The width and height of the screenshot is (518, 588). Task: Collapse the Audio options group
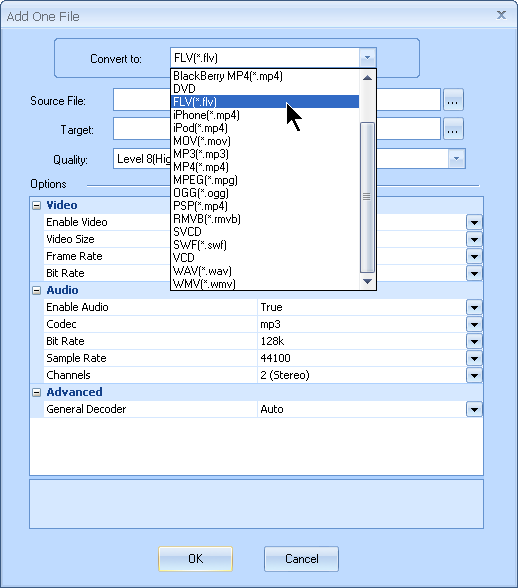(x=36, y=291)
